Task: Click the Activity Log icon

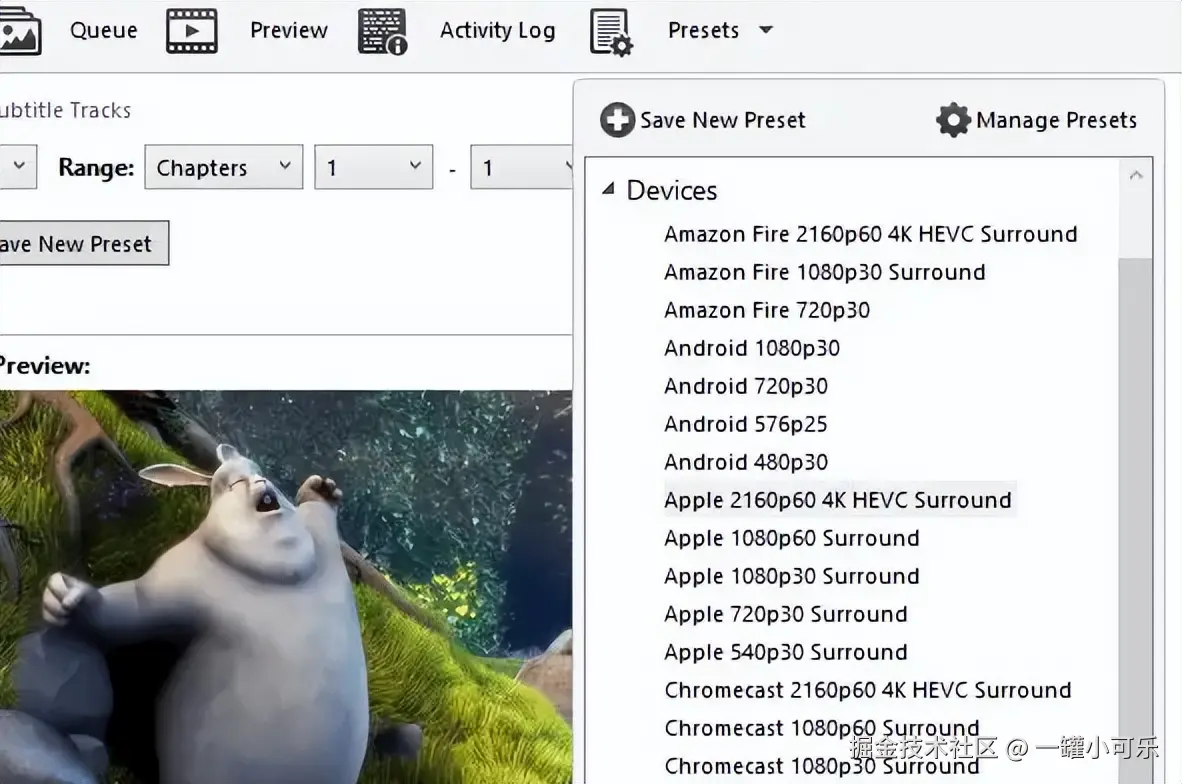Action: coord(382,32)
